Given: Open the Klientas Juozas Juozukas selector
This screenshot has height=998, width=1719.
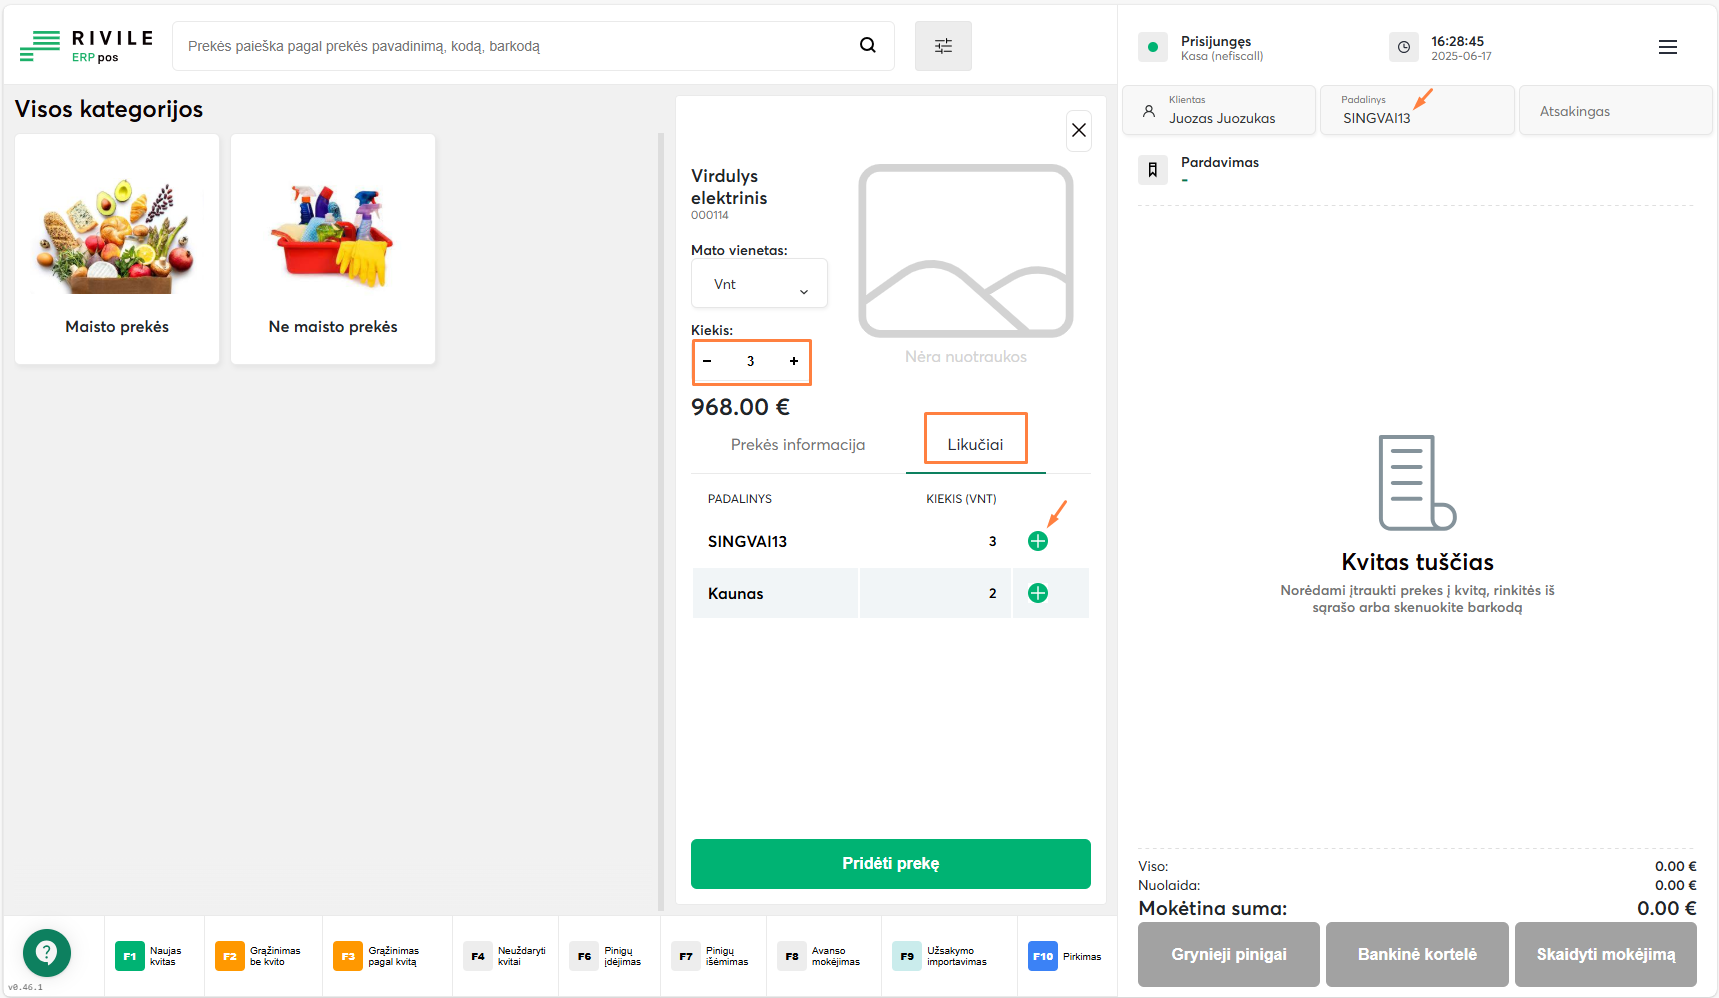Looking at the screenshot, I should tap(1218, 110).
